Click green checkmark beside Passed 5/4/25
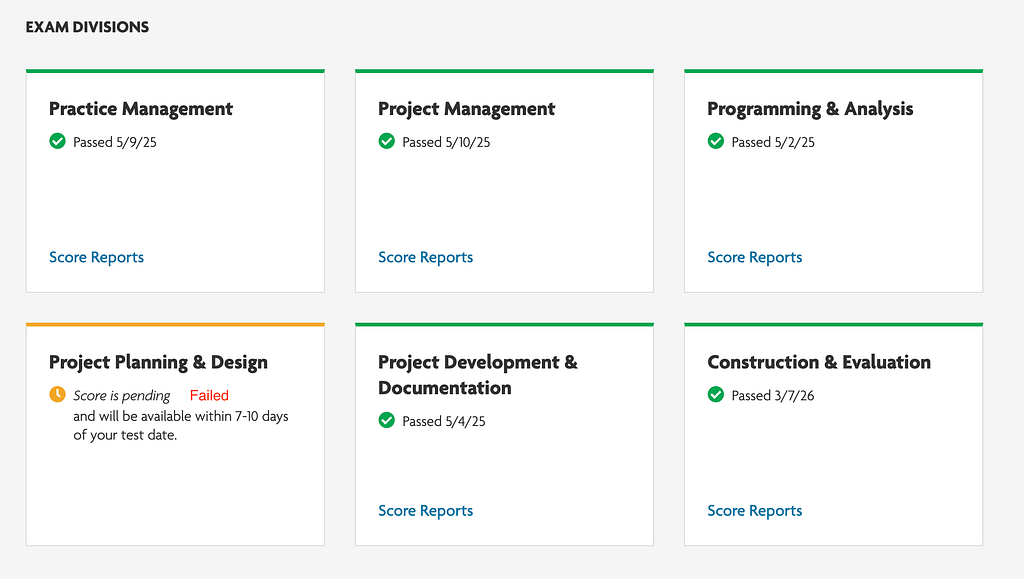This screenshot has height=579, width=1024. tap(386, 421)
